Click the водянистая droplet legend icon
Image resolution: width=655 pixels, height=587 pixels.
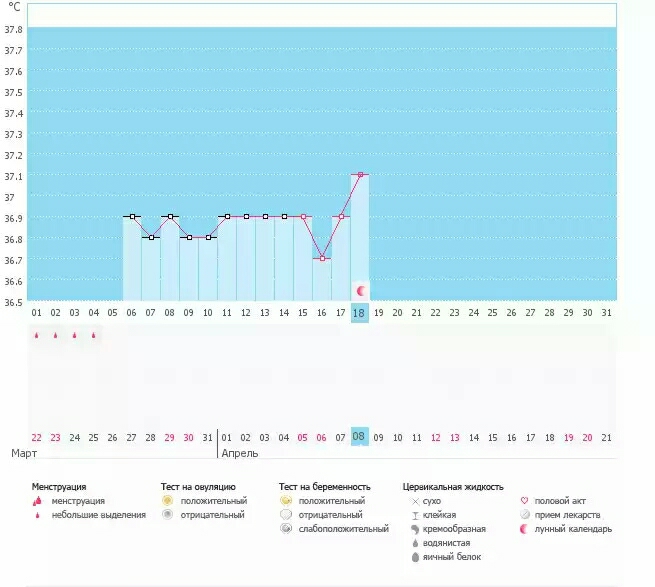[x=415, y=543]
